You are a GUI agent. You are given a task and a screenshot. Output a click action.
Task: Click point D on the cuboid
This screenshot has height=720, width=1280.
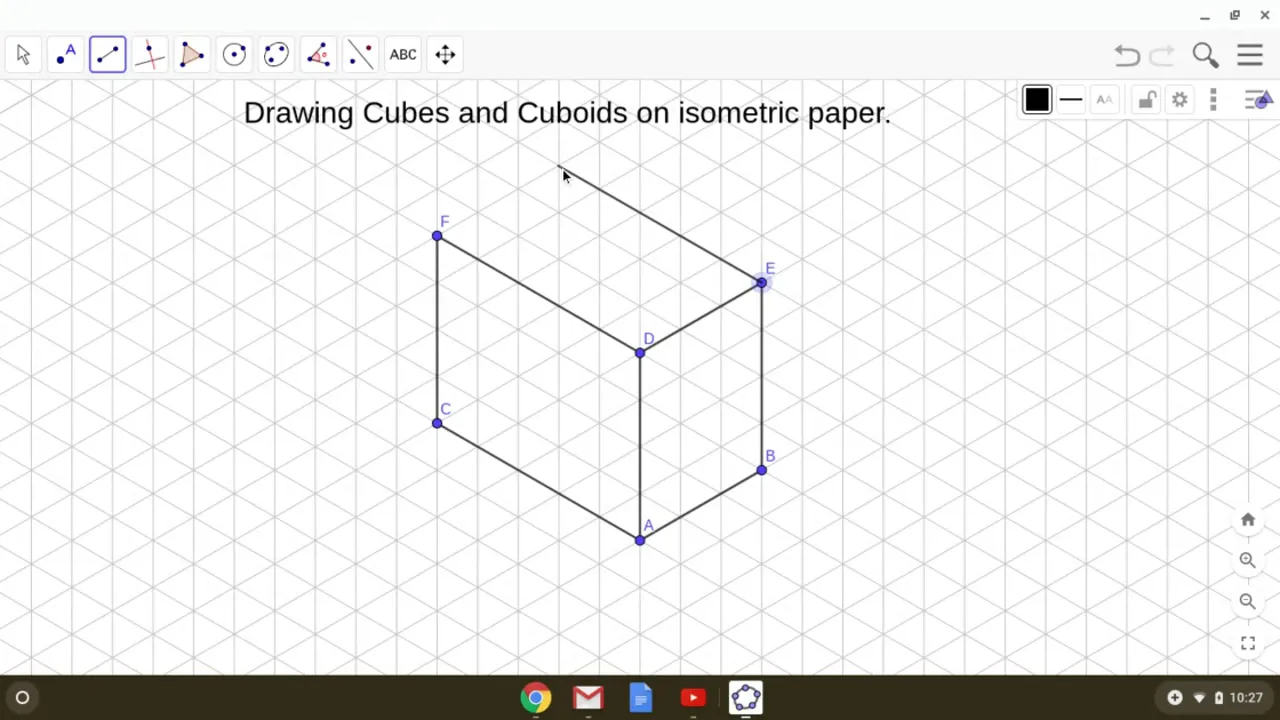(640, 353)
